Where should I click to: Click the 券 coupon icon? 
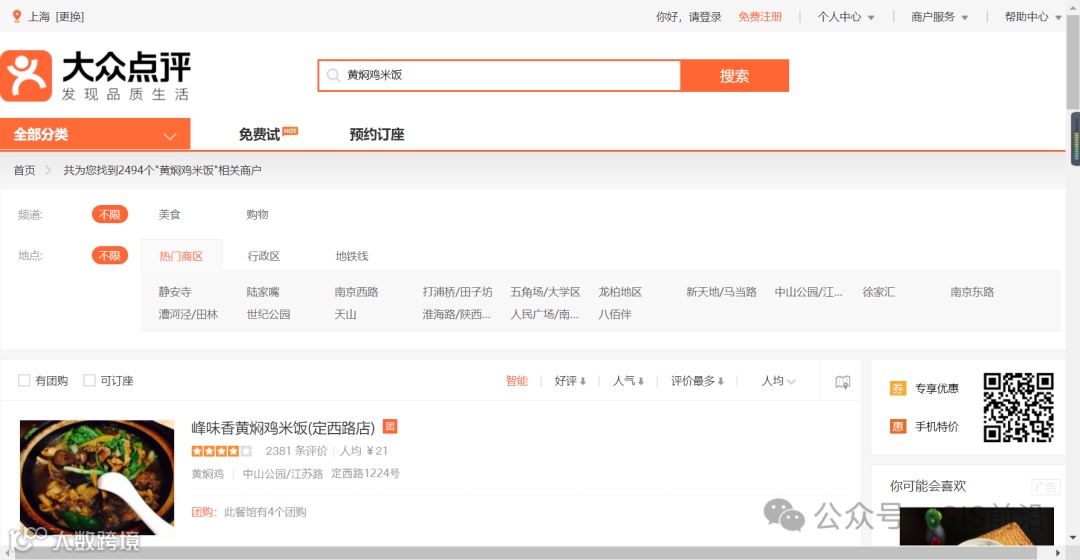[897, 388]
